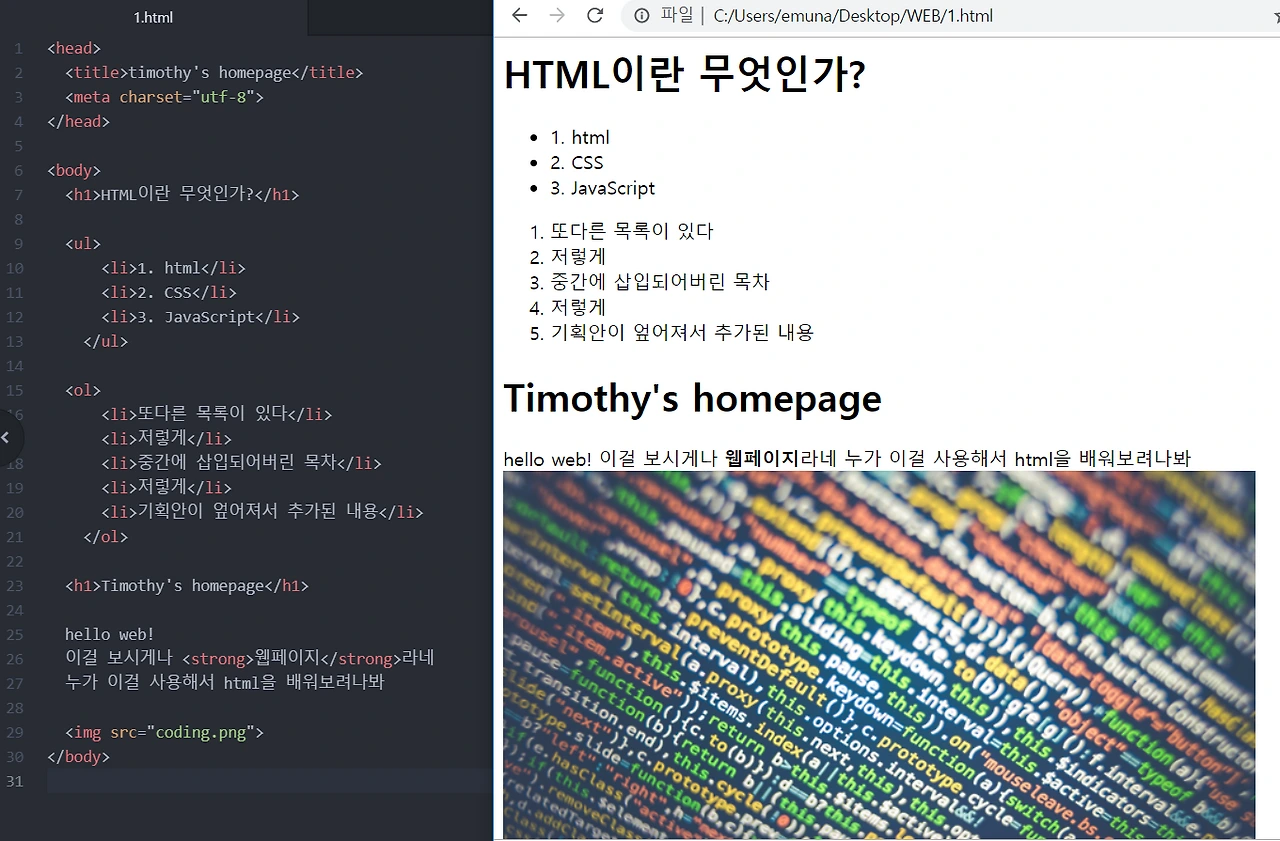1280x841 pixels.
Task: Select the '1. html' bullet in the page
Action: pos(580,137)
